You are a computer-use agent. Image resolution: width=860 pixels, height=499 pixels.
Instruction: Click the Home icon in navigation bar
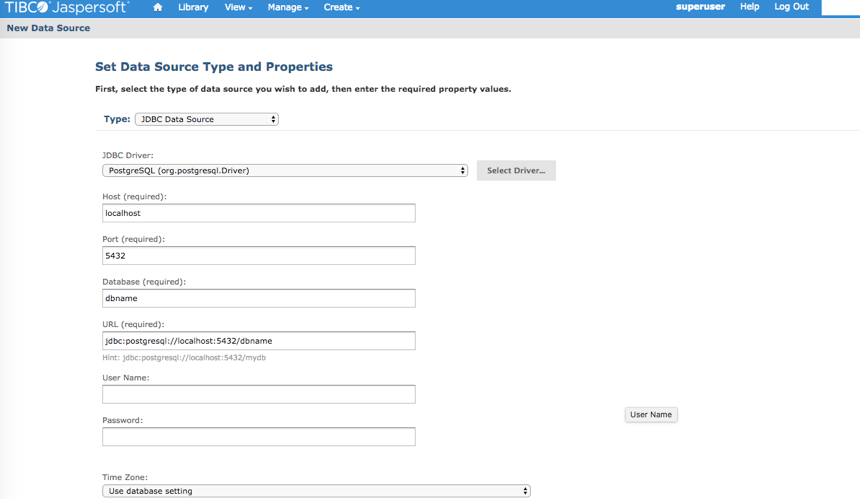coord(157,7)
